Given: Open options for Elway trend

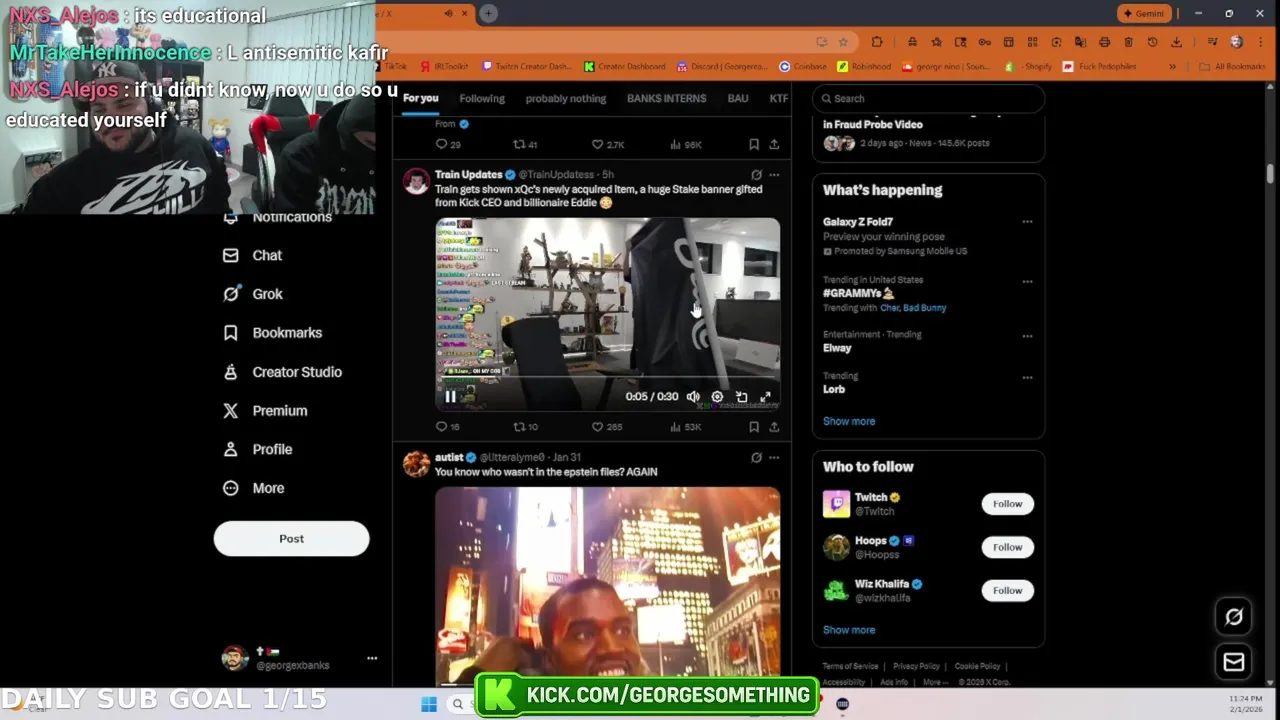Looking at the screenshot, I should [1027, 336].
